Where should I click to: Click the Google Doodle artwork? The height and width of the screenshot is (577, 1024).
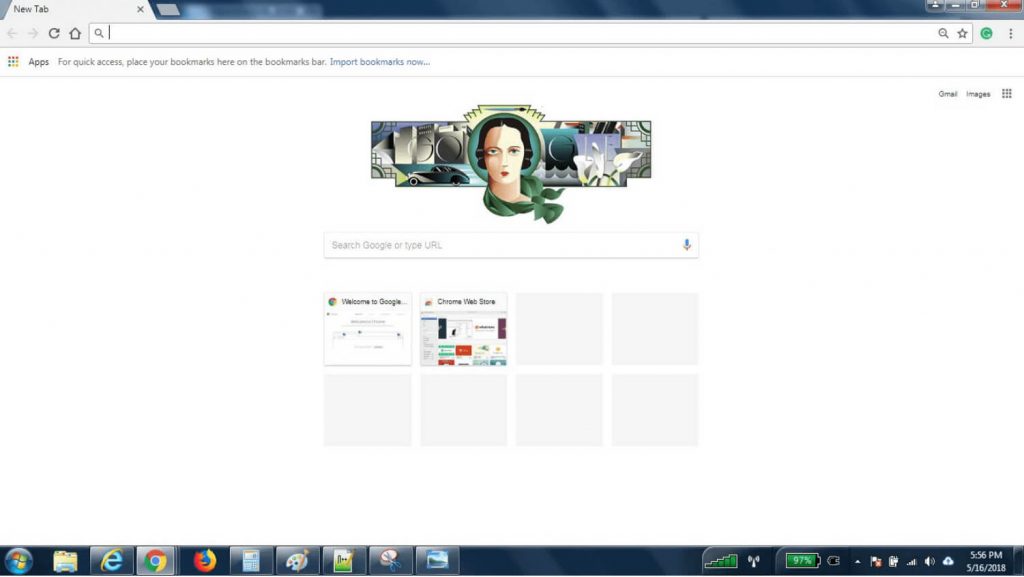click(511, 163)
